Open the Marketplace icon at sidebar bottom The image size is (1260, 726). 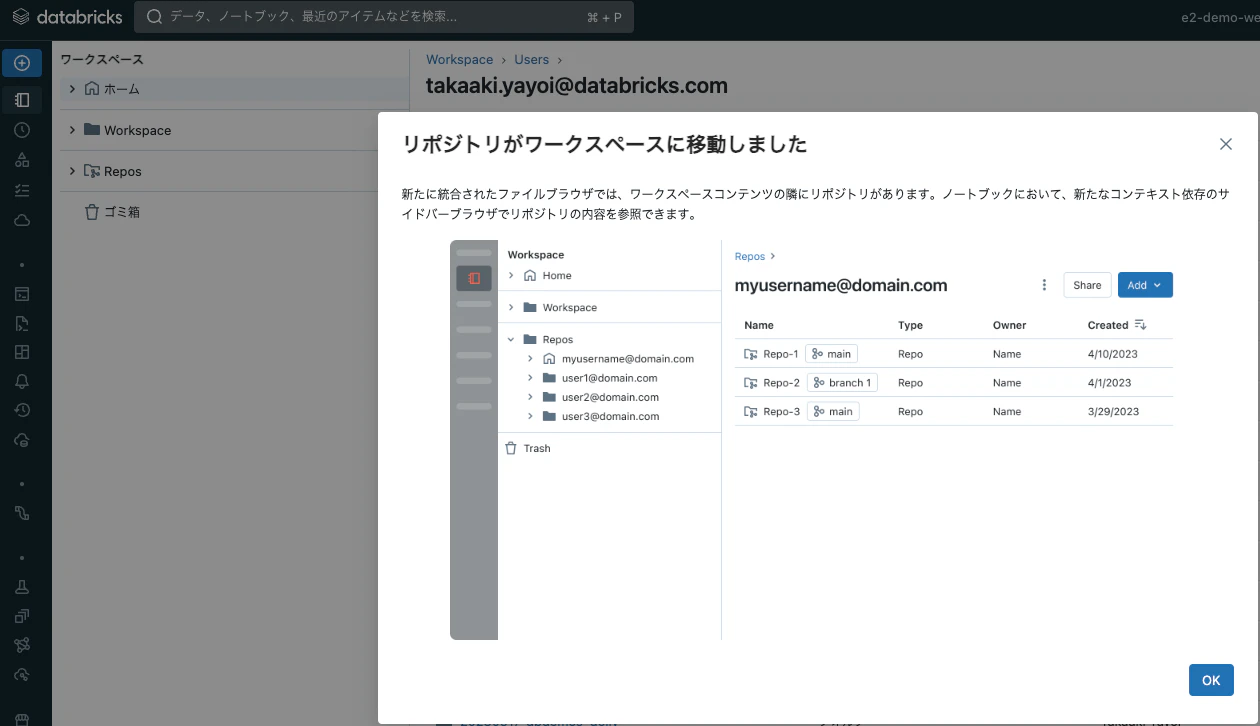point(22,718)
